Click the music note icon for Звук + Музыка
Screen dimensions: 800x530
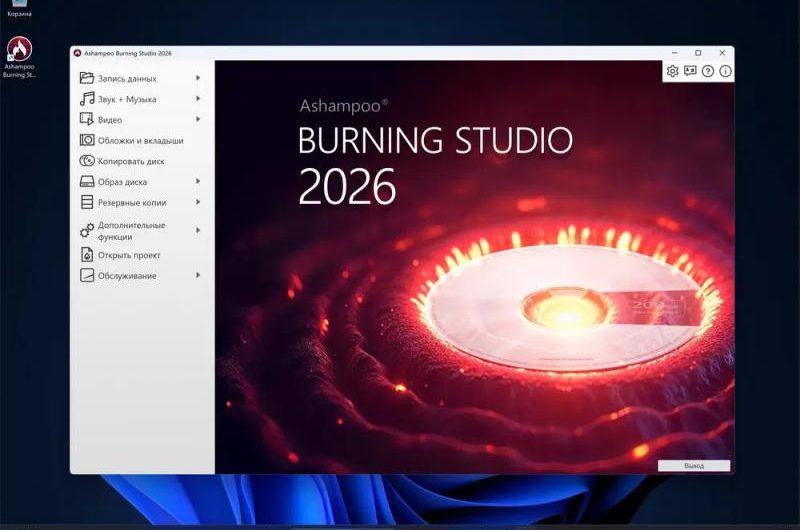pyautogui.click(x=87, y=98)
